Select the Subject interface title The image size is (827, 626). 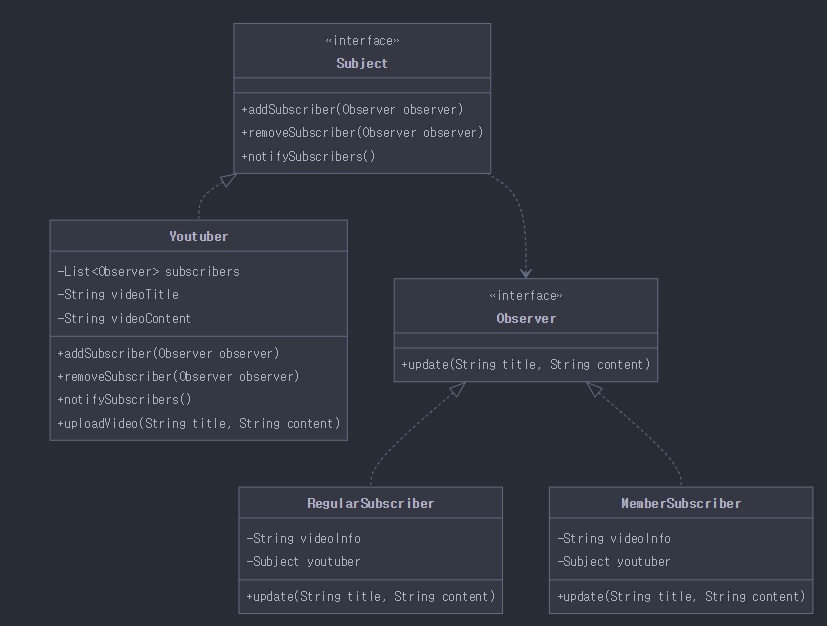tap(362, 63)
